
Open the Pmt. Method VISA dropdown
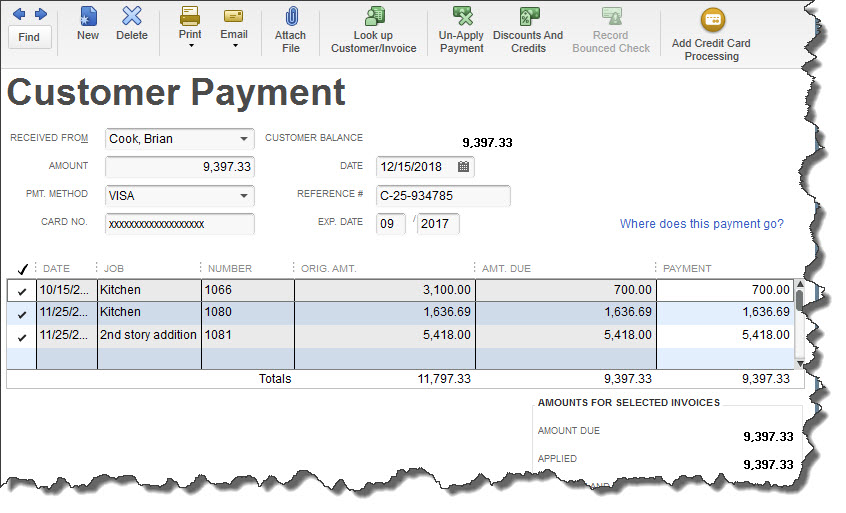[244, 196]
